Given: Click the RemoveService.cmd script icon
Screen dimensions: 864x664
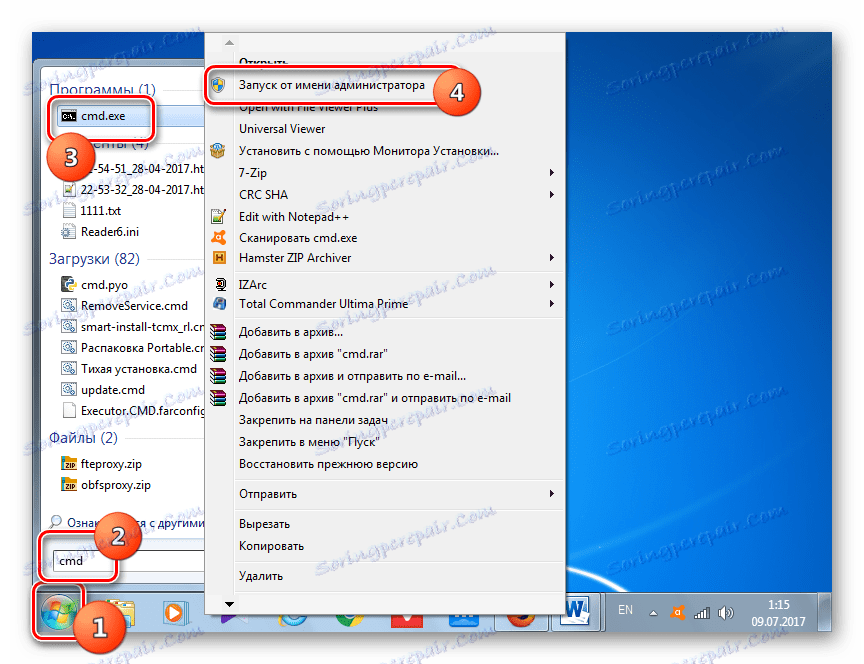Looking at the screenshot, I should 68,305.
